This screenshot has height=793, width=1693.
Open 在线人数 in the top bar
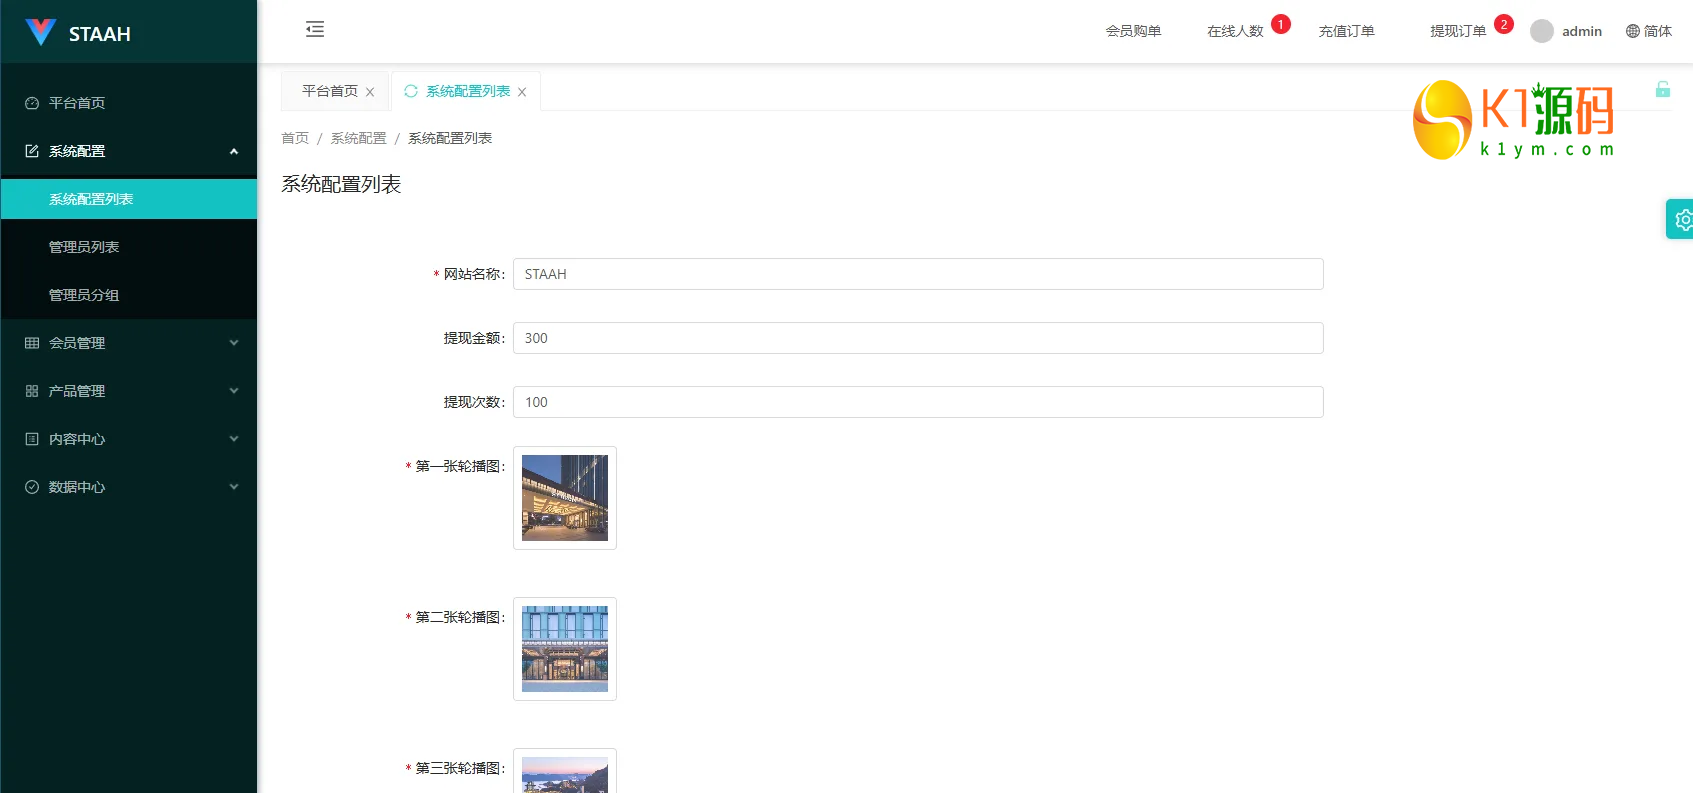(x=1235, y=31)
